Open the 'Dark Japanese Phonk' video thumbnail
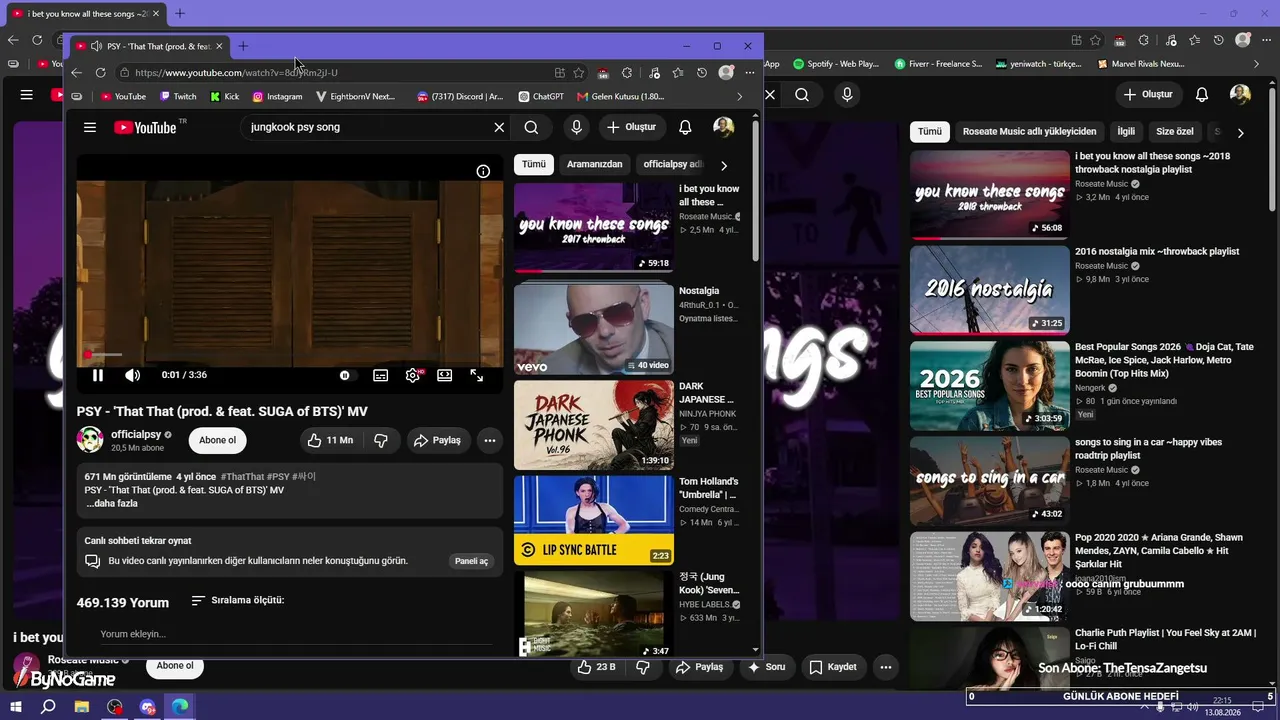This screenshot has height=720, width=1280. pos(594,425)
